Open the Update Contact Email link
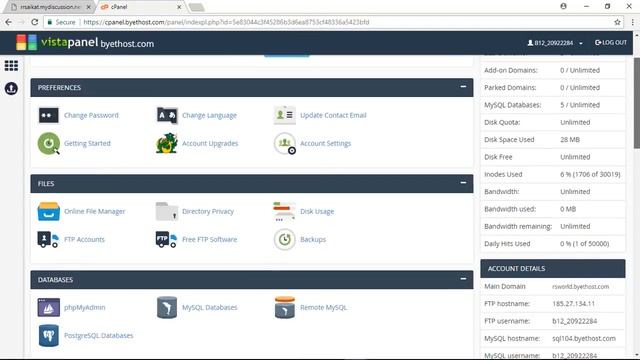 tap(333, 116)
